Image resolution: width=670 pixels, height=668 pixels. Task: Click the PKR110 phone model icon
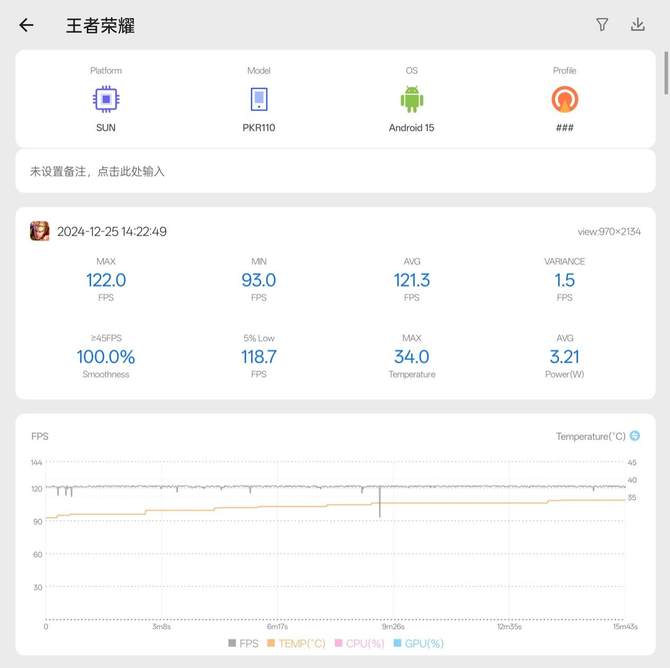click(258, 99)
